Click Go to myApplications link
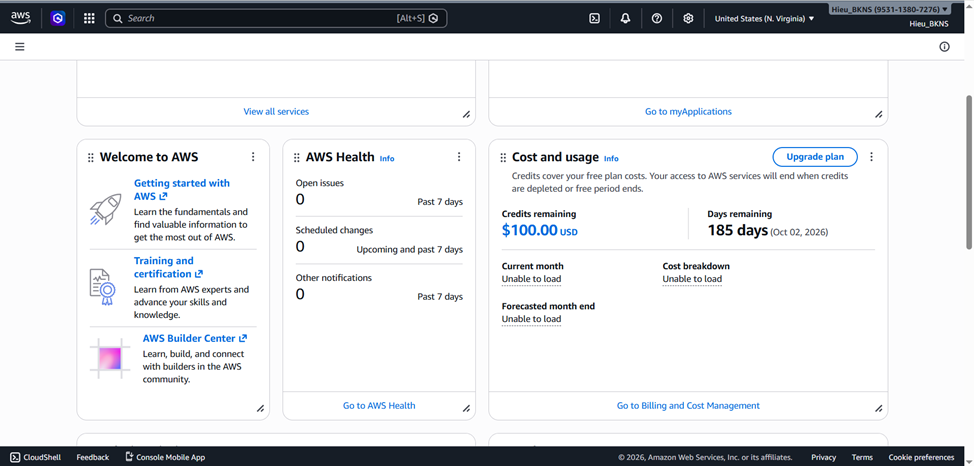Viewport: 974px width, 466px height. [x=688, y=112]
